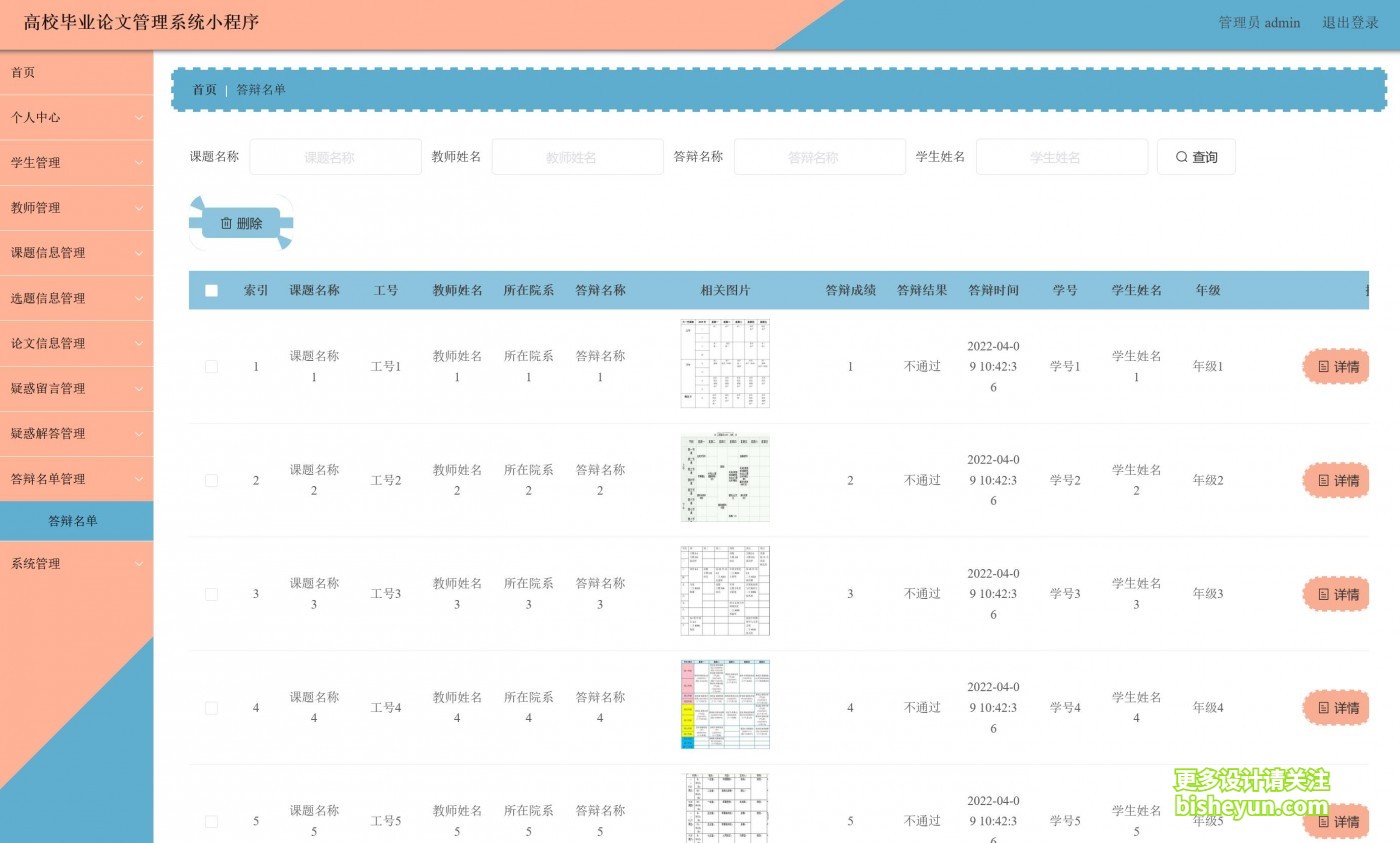Open the 相关图片 thumbnail in row 1
This screenshot has width=1400, height=843.
725,363
